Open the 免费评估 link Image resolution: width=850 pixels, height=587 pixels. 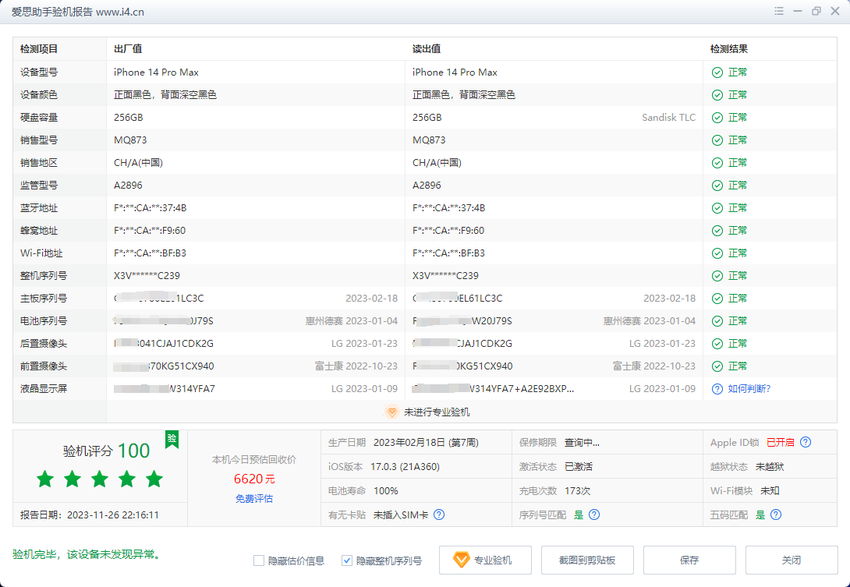(x=254, y=499)
